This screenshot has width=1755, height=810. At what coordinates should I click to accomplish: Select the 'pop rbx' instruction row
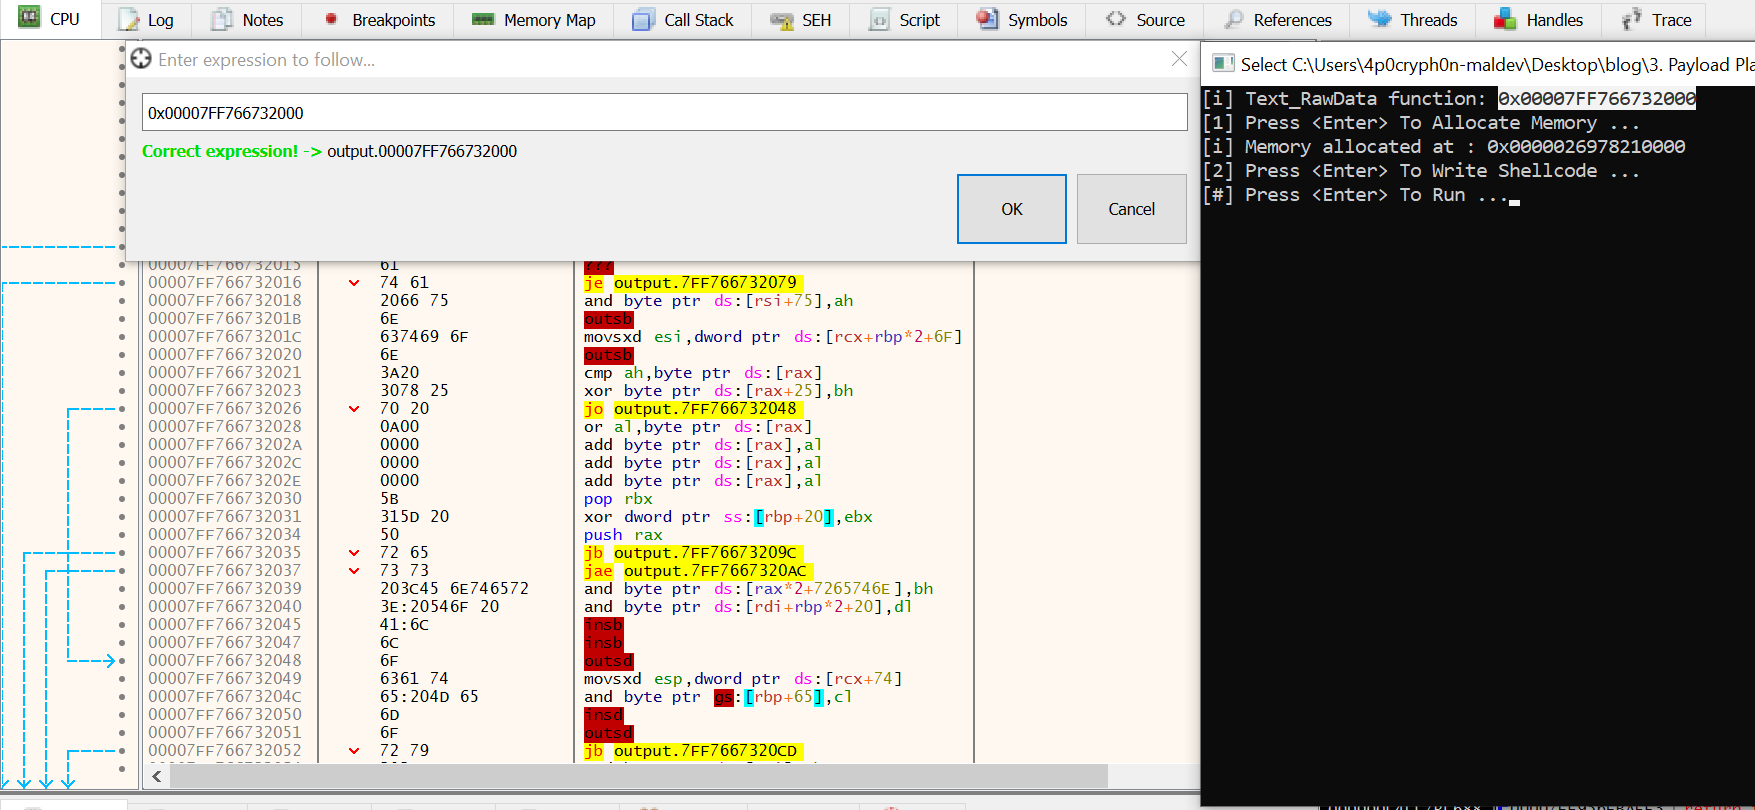(x=560, y=499)
